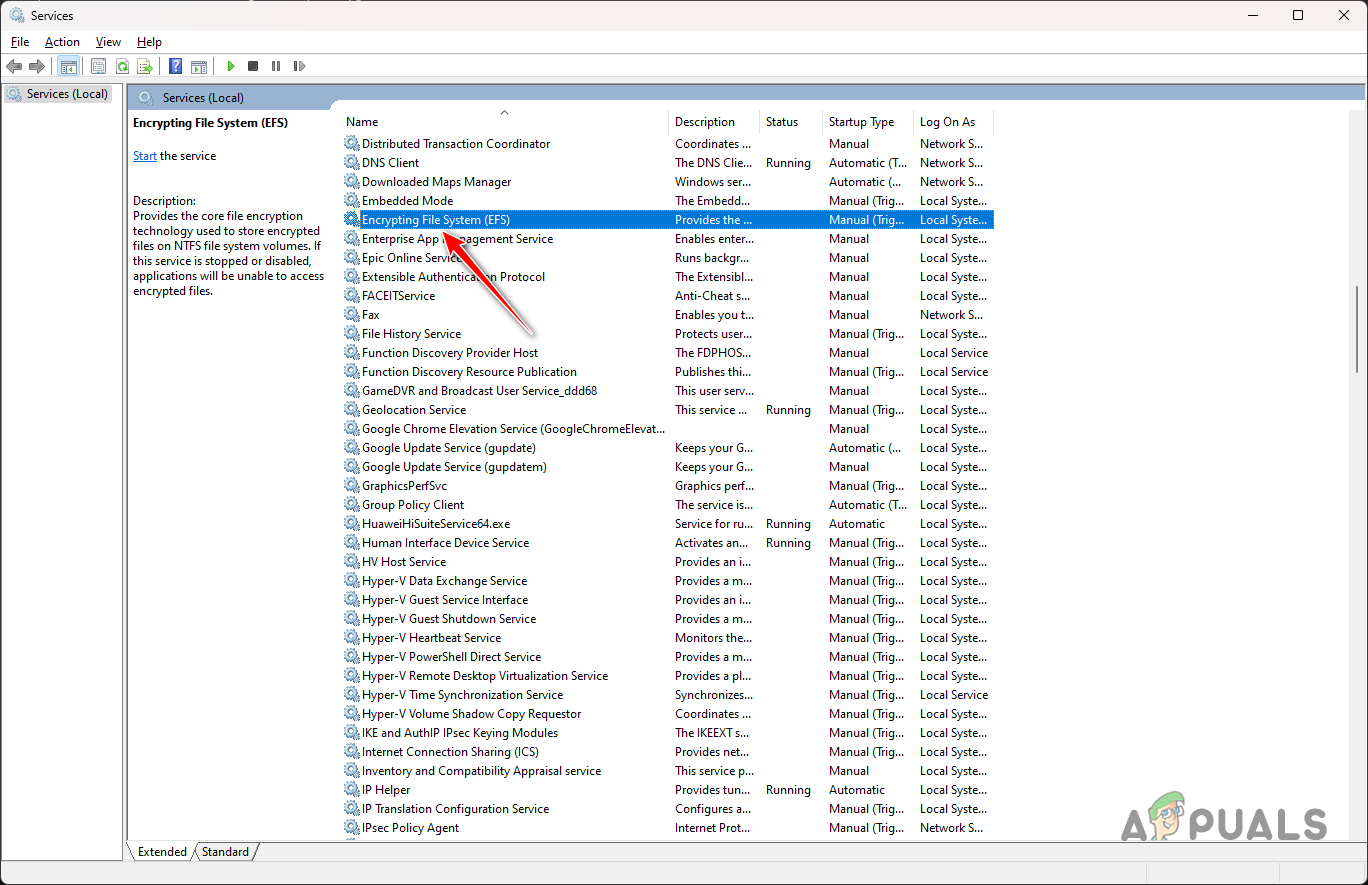Refresh the services list with the refresh icon
This screenshot has width=1368, height=885.
click(122, 66)
